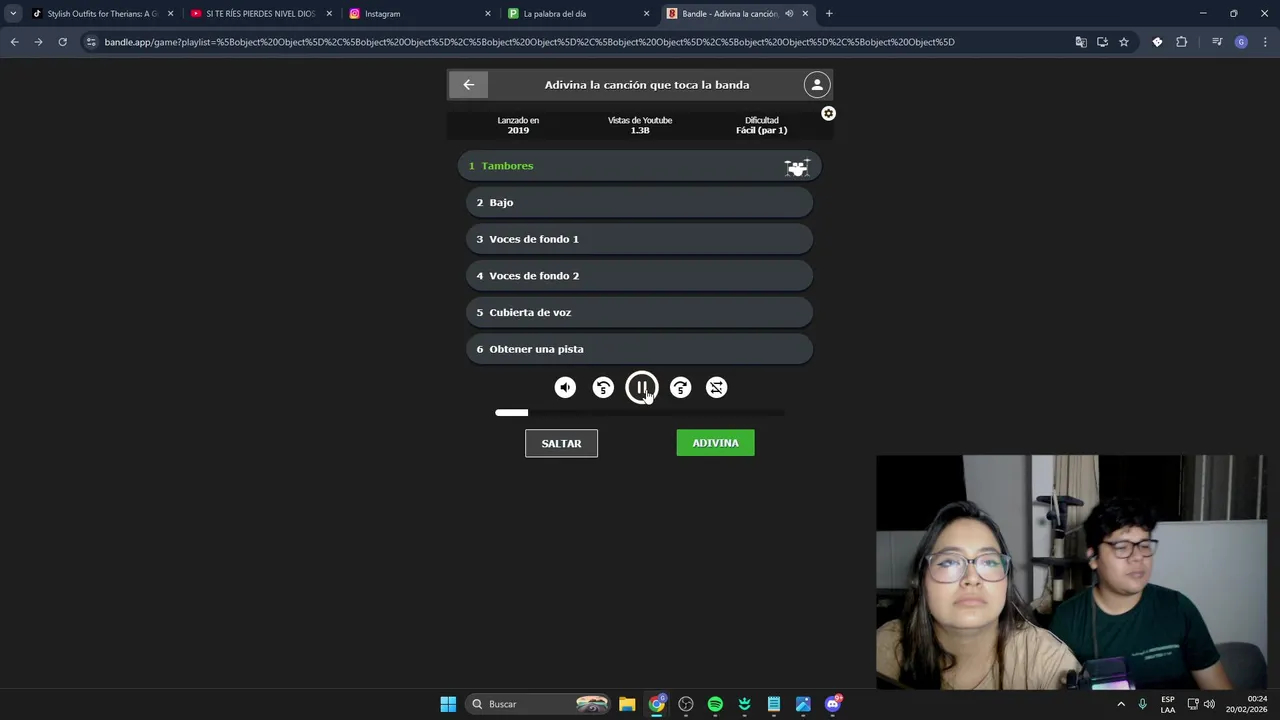
Task: Open File Explorer from taskbar
Action: pos(627,704)
